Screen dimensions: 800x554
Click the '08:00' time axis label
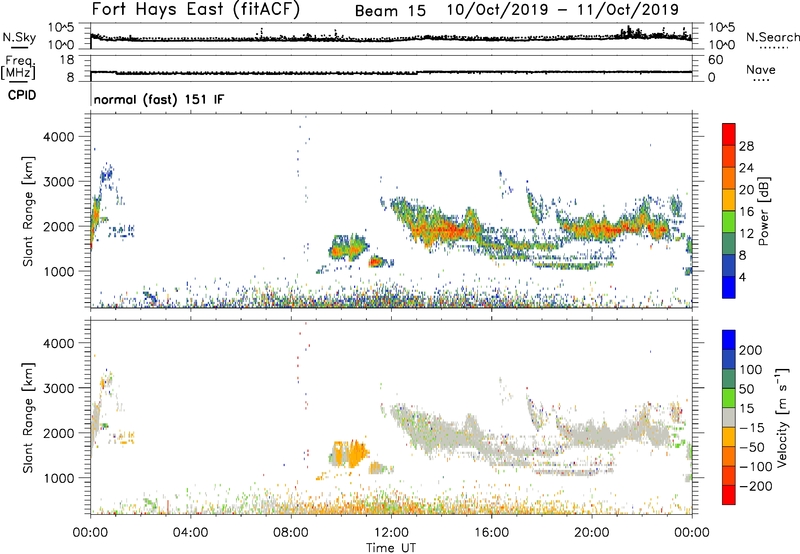pyautogui.click(x=291, y=533)
